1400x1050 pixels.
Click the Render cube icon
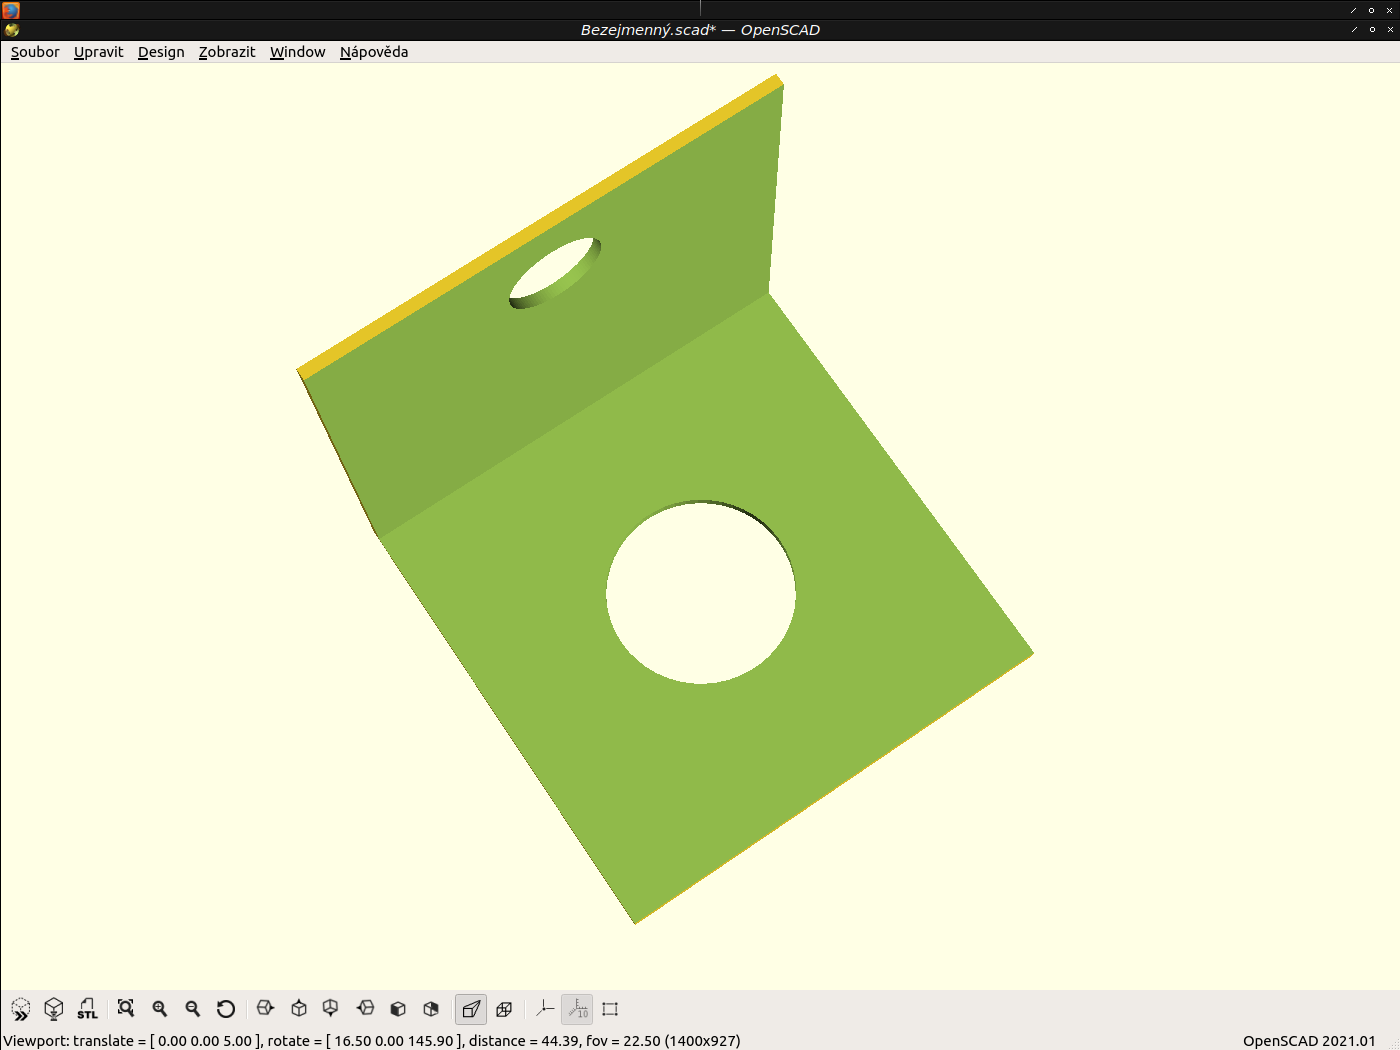point(54,1009)
